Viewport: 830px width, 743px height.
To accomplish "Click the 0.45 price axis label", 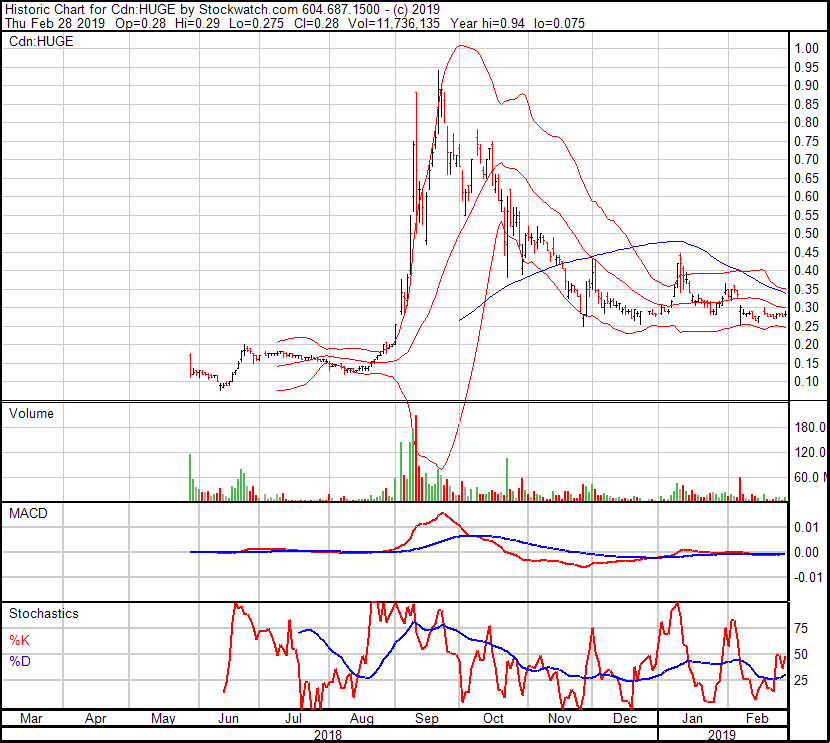I will click(807, 252).
